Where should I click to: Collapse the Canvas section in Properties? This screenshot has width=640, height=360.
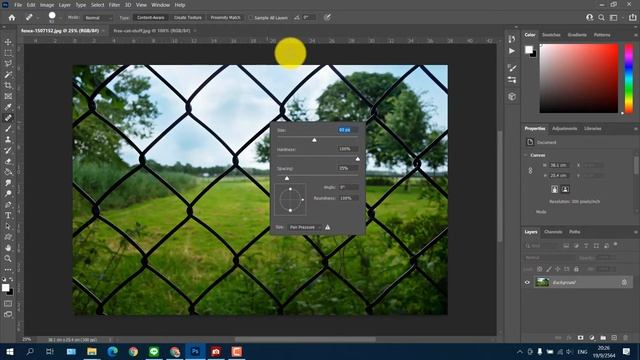[x=526, y=156]
